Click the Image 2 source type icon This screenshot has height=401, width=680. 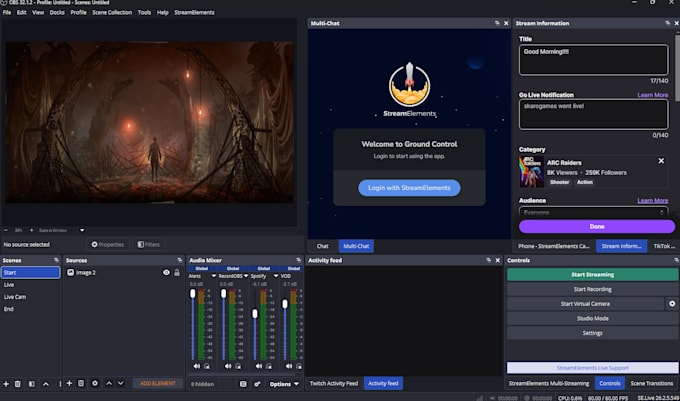(x=71, y=272)
